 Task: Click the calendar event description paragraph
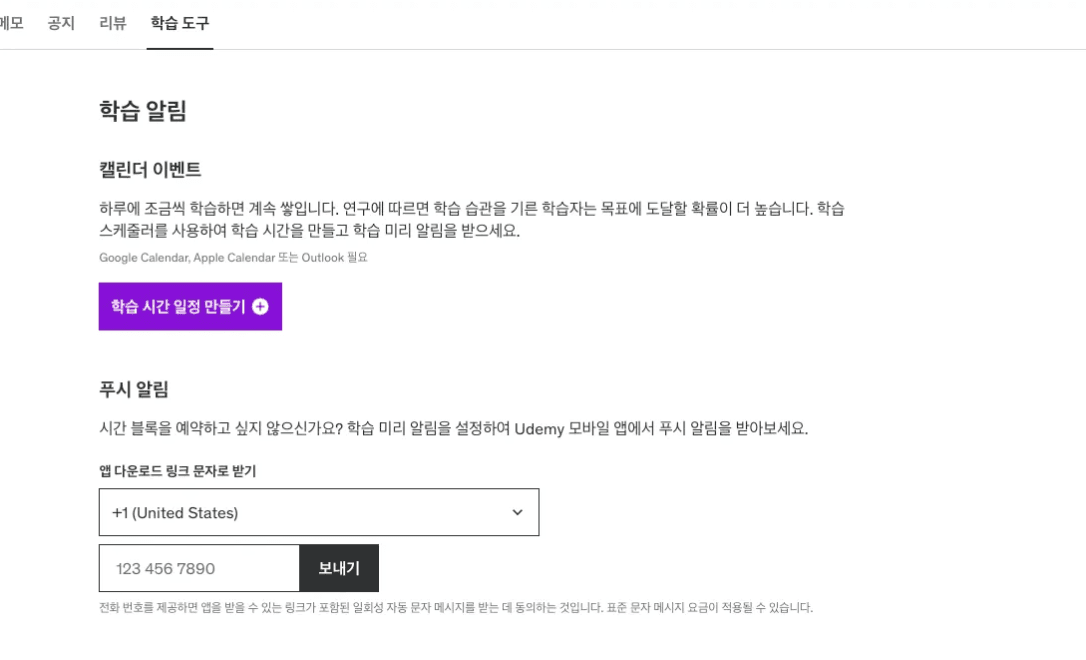(471, 219)
